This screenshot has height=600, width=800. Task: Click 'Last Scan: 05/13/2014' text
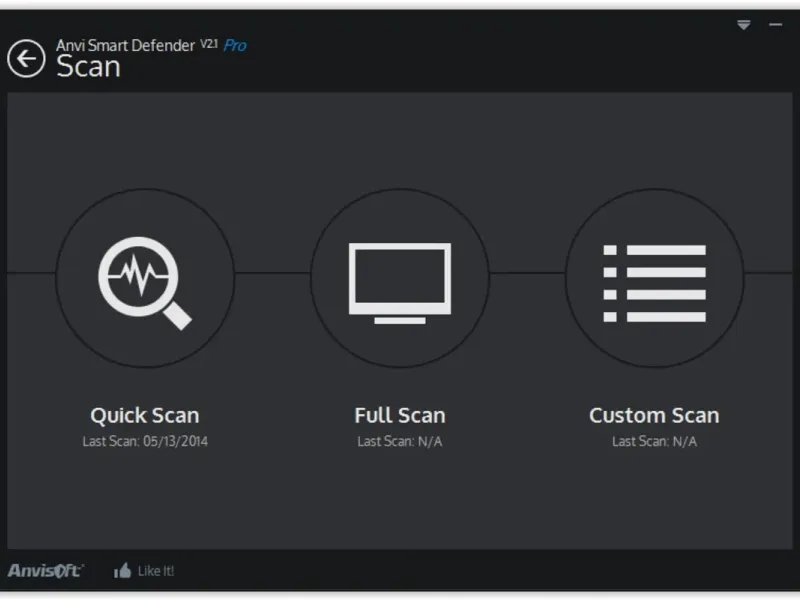pyautogui.click(x=145, y=441)
